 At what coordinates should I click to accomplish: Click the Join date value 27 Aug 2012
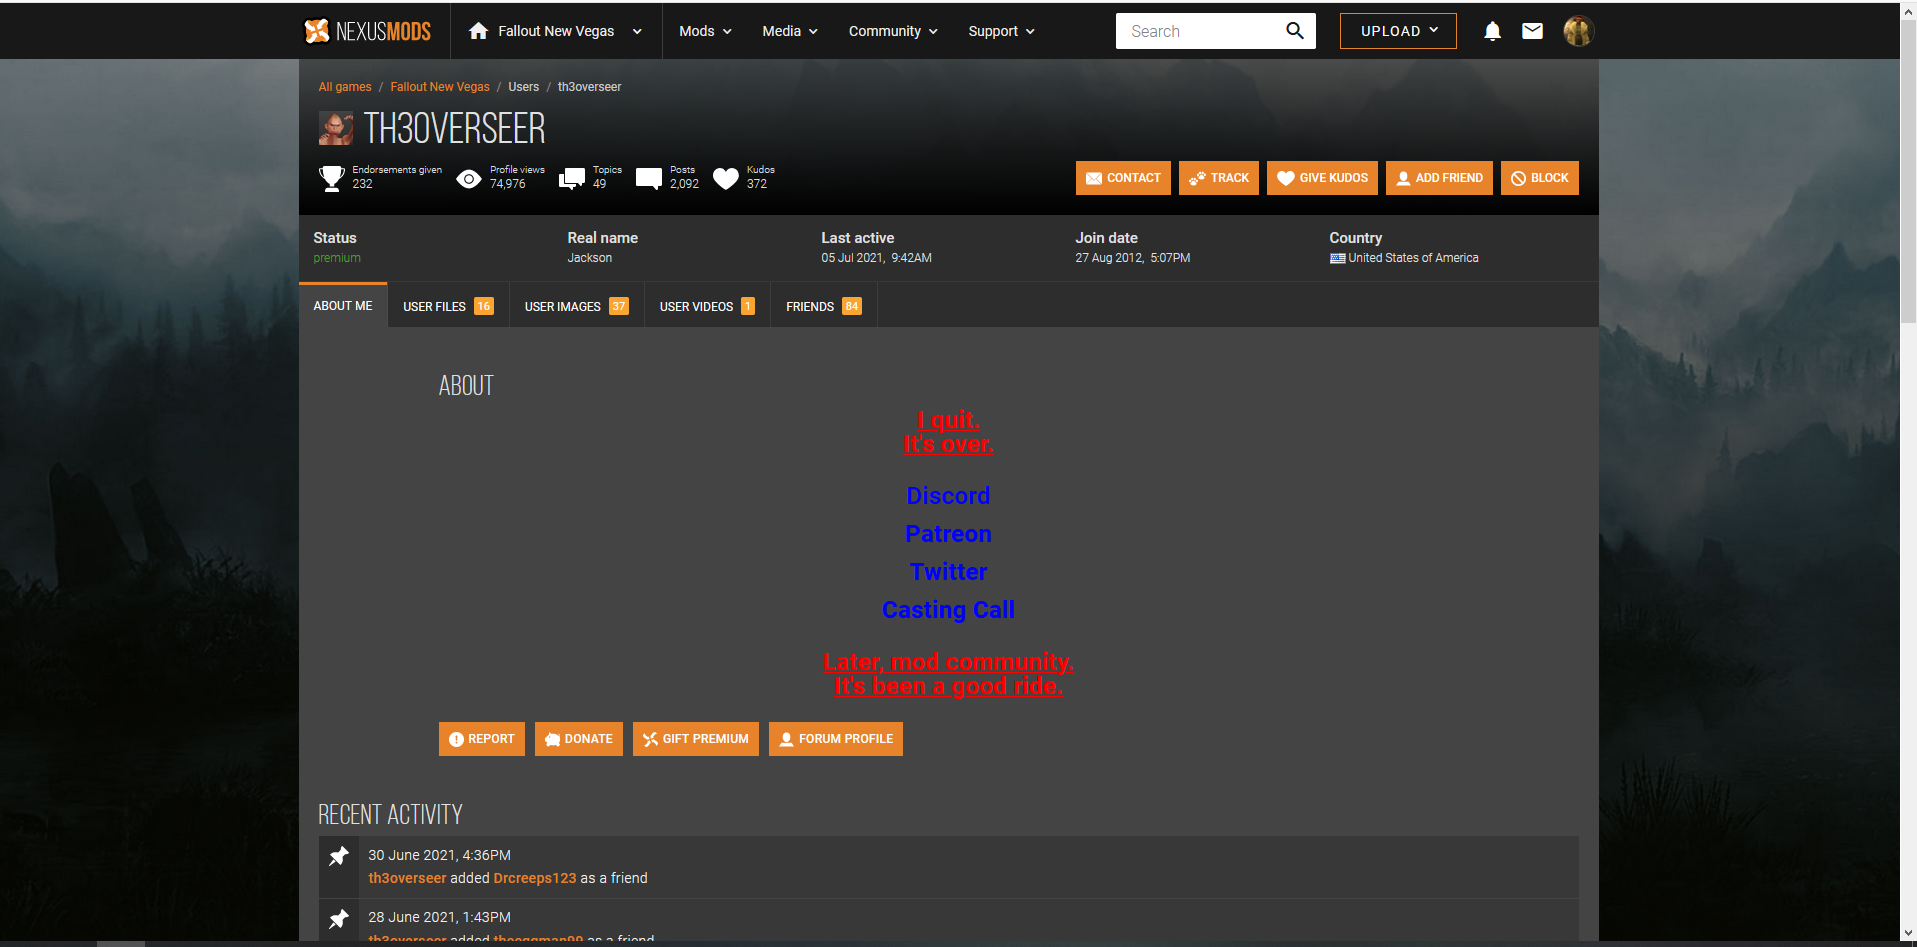(1133, 258)
